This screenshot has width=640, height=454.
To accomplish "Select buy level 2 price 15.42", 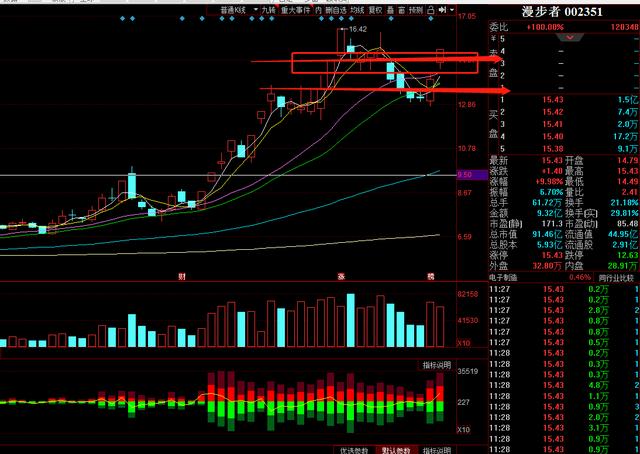I will coord(553,112).
